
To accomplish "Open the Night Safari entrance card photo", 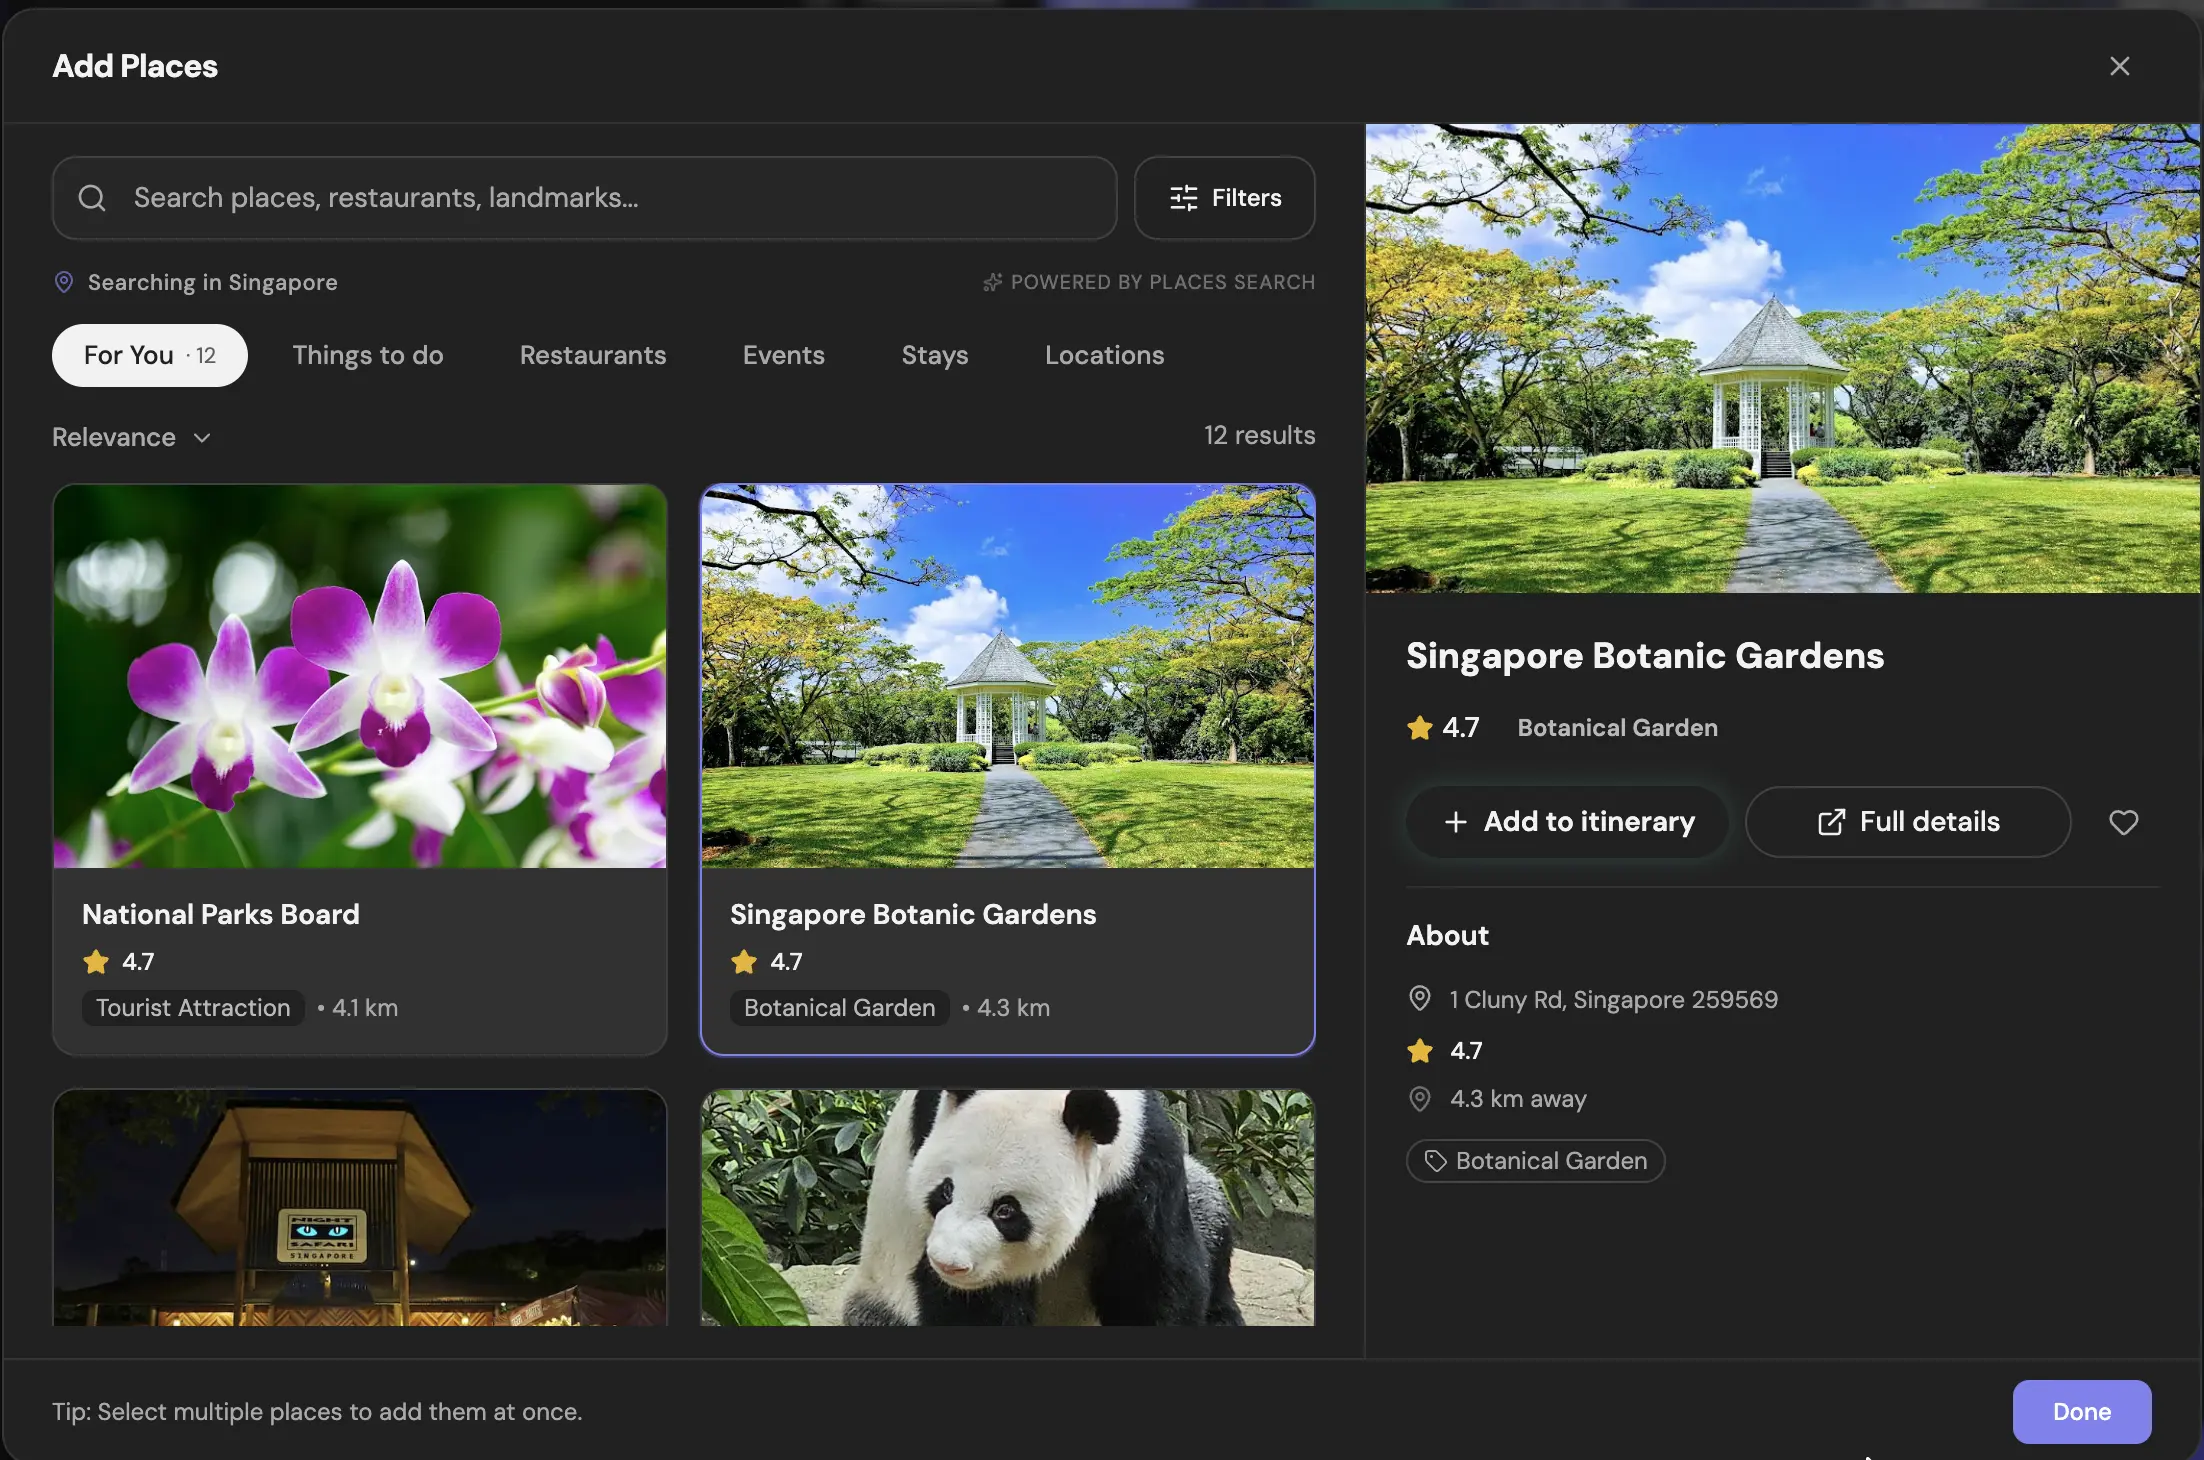I will (x=360, y=1208).
